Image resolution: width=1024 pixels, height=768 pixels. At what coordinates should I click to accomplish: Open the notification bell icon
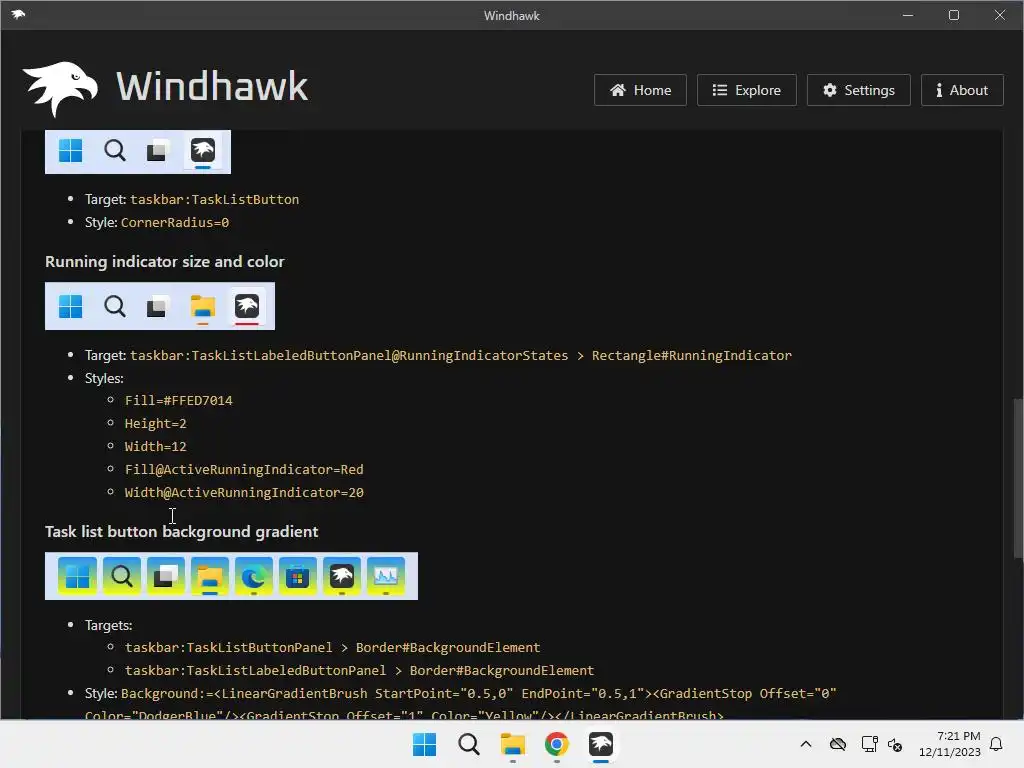coord(996,744)
